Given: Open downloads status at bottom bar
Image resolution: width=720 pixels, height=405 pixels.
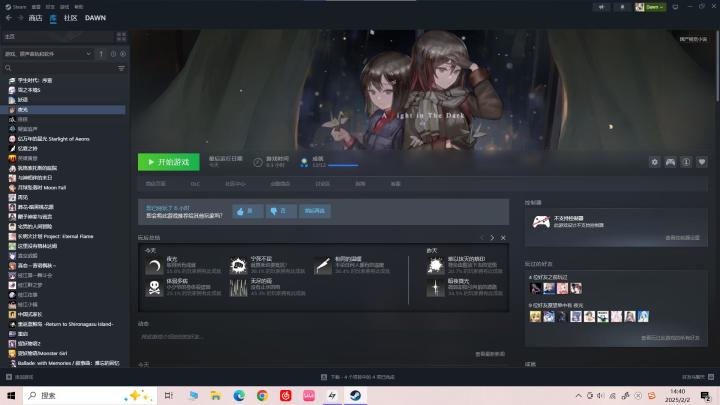Looking at the screenshot, I should [x=358, y=377].
